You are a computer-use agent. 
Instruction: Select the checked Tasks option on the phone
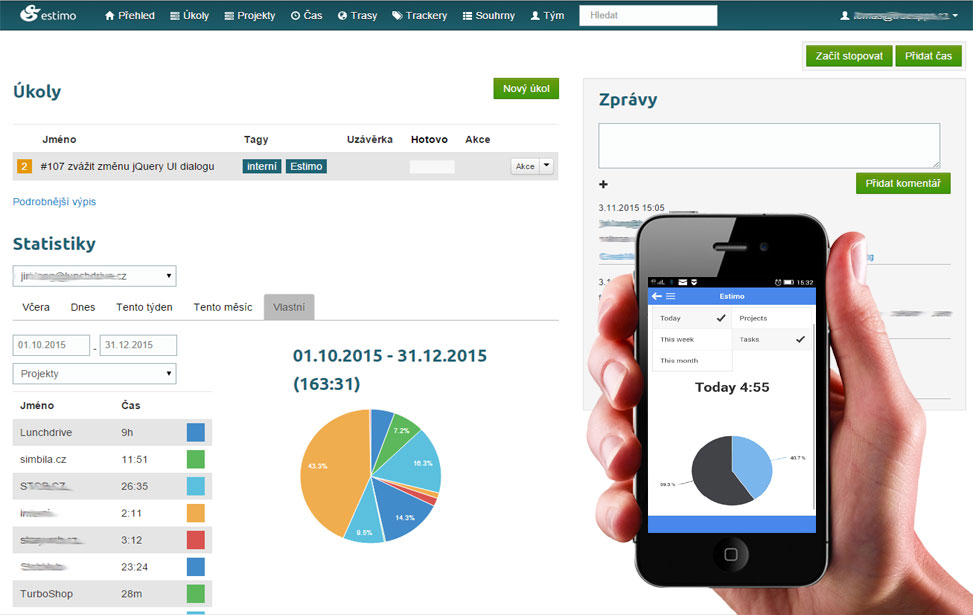pyautogui.click(x=772, y=340)
